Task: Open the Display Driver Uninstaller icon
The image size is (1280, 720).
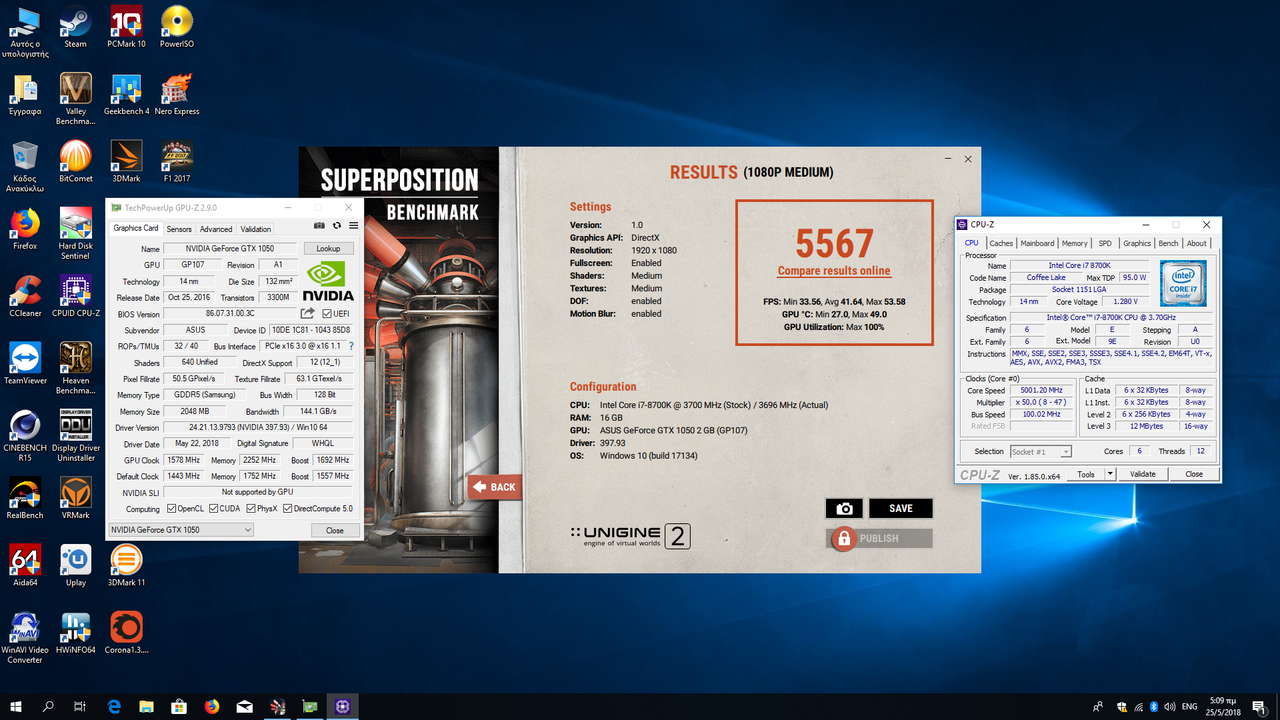Action: (x=75, y=436)
